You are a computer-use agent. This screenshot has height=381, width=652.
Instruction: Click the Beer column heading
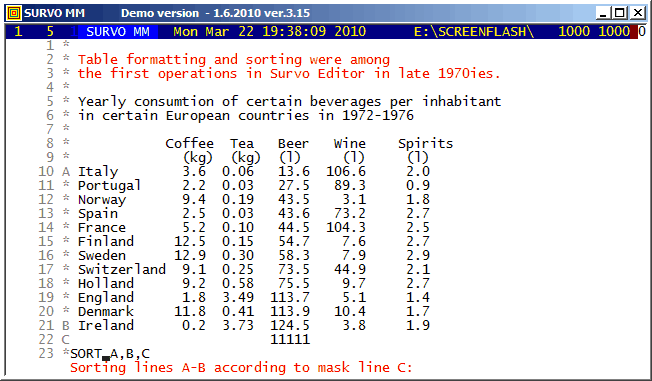click(294, 143)
